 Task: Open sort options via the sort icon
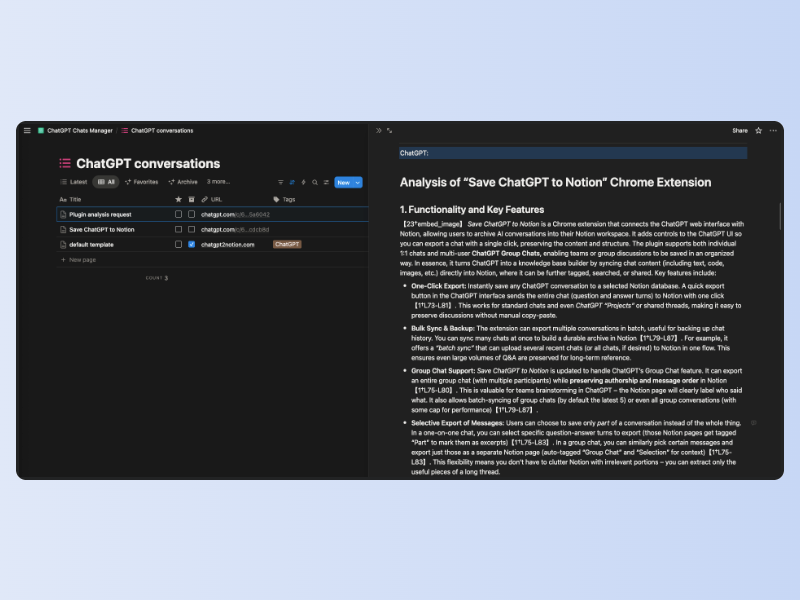(292, 182)
